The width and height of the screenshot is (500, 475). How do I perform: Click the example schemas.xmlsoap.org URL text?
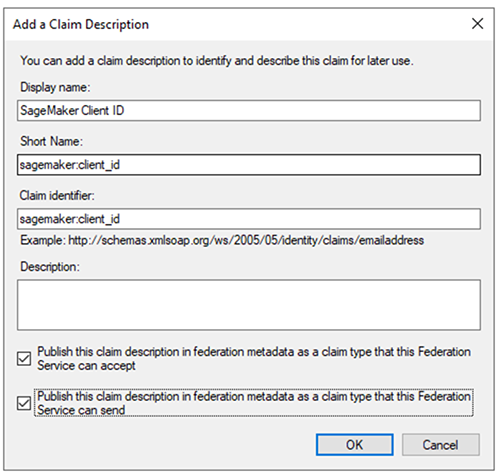click(x=246, y=240)
